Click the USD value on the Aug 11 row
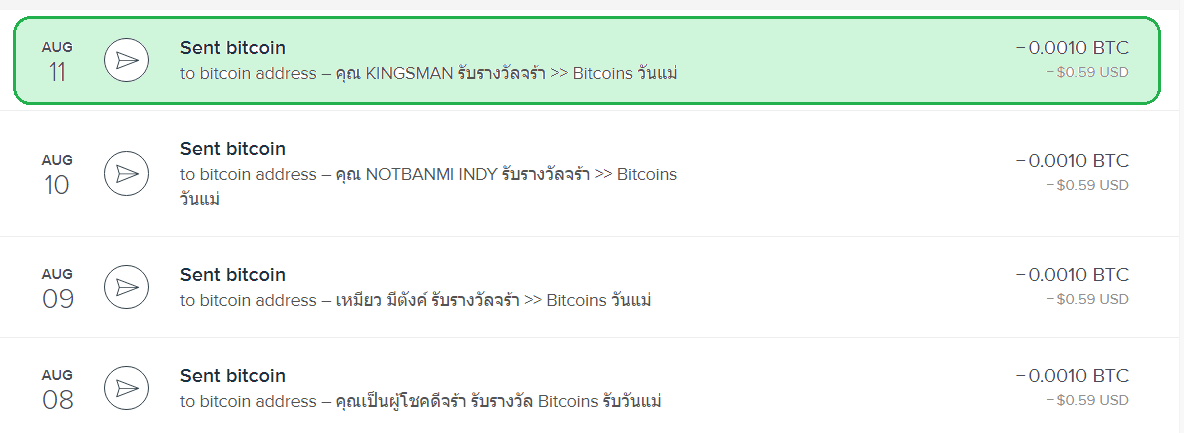Image resolution: width=1184 pixels, height=433 pixels. point(1087,71)
